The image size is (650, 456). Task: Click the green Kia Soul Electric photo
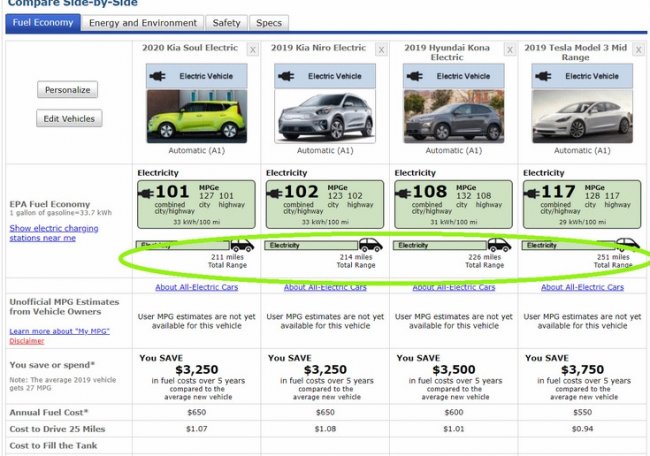point(196,116)
